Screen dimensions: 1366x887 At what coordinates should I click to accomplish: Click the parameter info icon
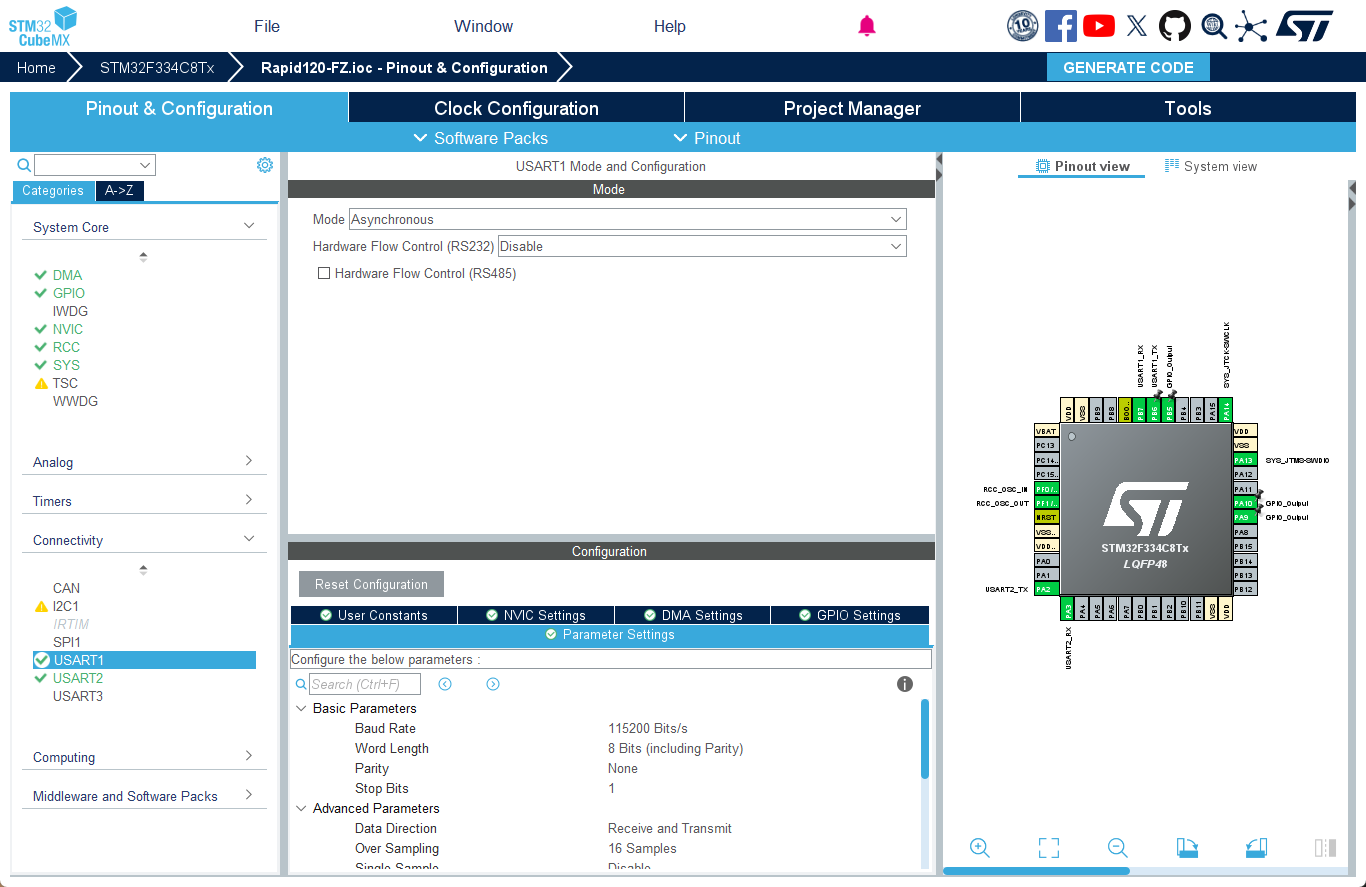(905, 684)
